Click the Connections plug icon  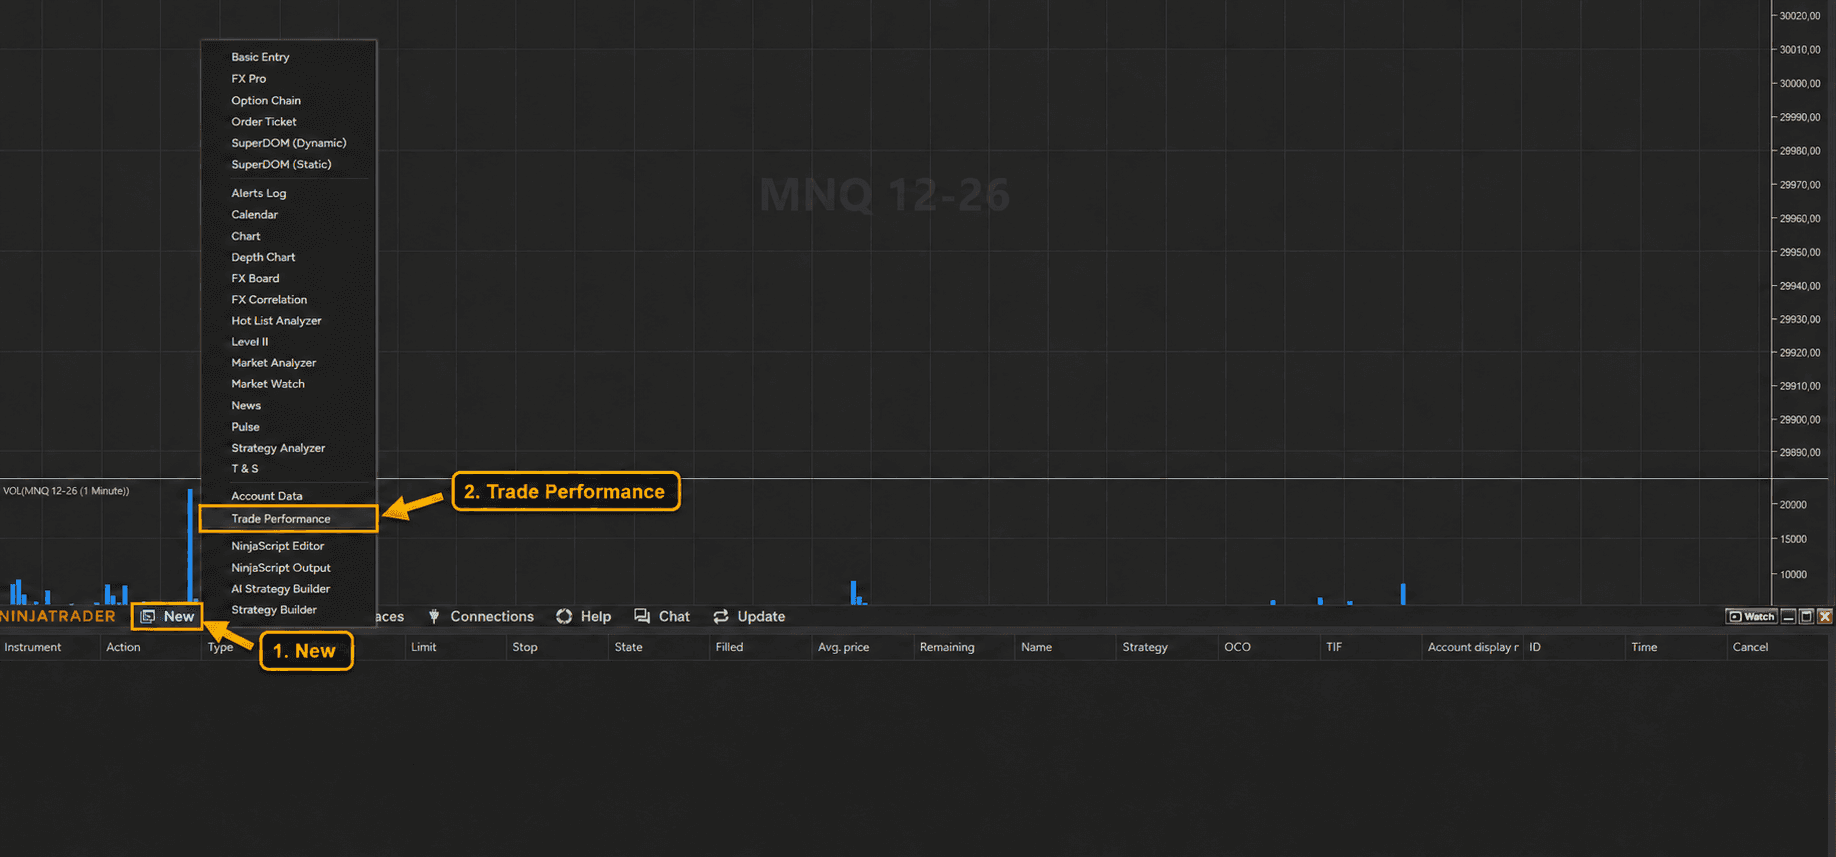[434, 616]
